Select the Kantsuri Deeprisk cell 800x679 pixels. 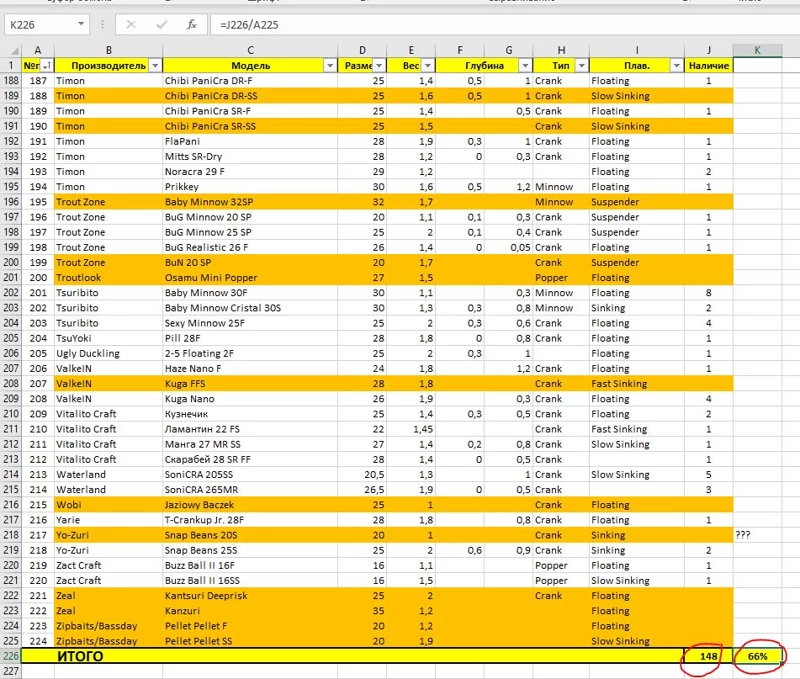click(250, 596)
